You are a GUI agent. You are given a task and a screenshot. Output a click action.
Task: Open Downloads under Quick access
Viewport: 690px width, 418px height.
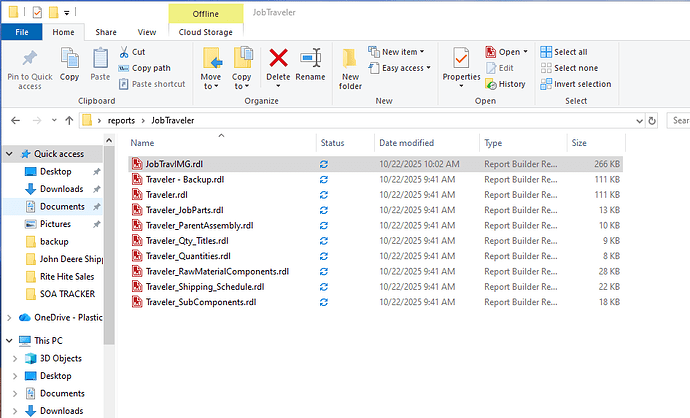pos(61,189)
